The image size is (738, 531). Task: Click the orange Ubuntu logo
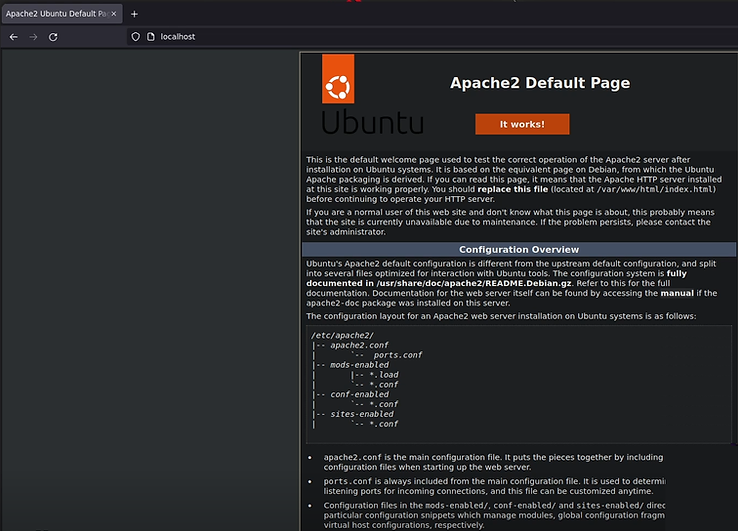(338, 79)
